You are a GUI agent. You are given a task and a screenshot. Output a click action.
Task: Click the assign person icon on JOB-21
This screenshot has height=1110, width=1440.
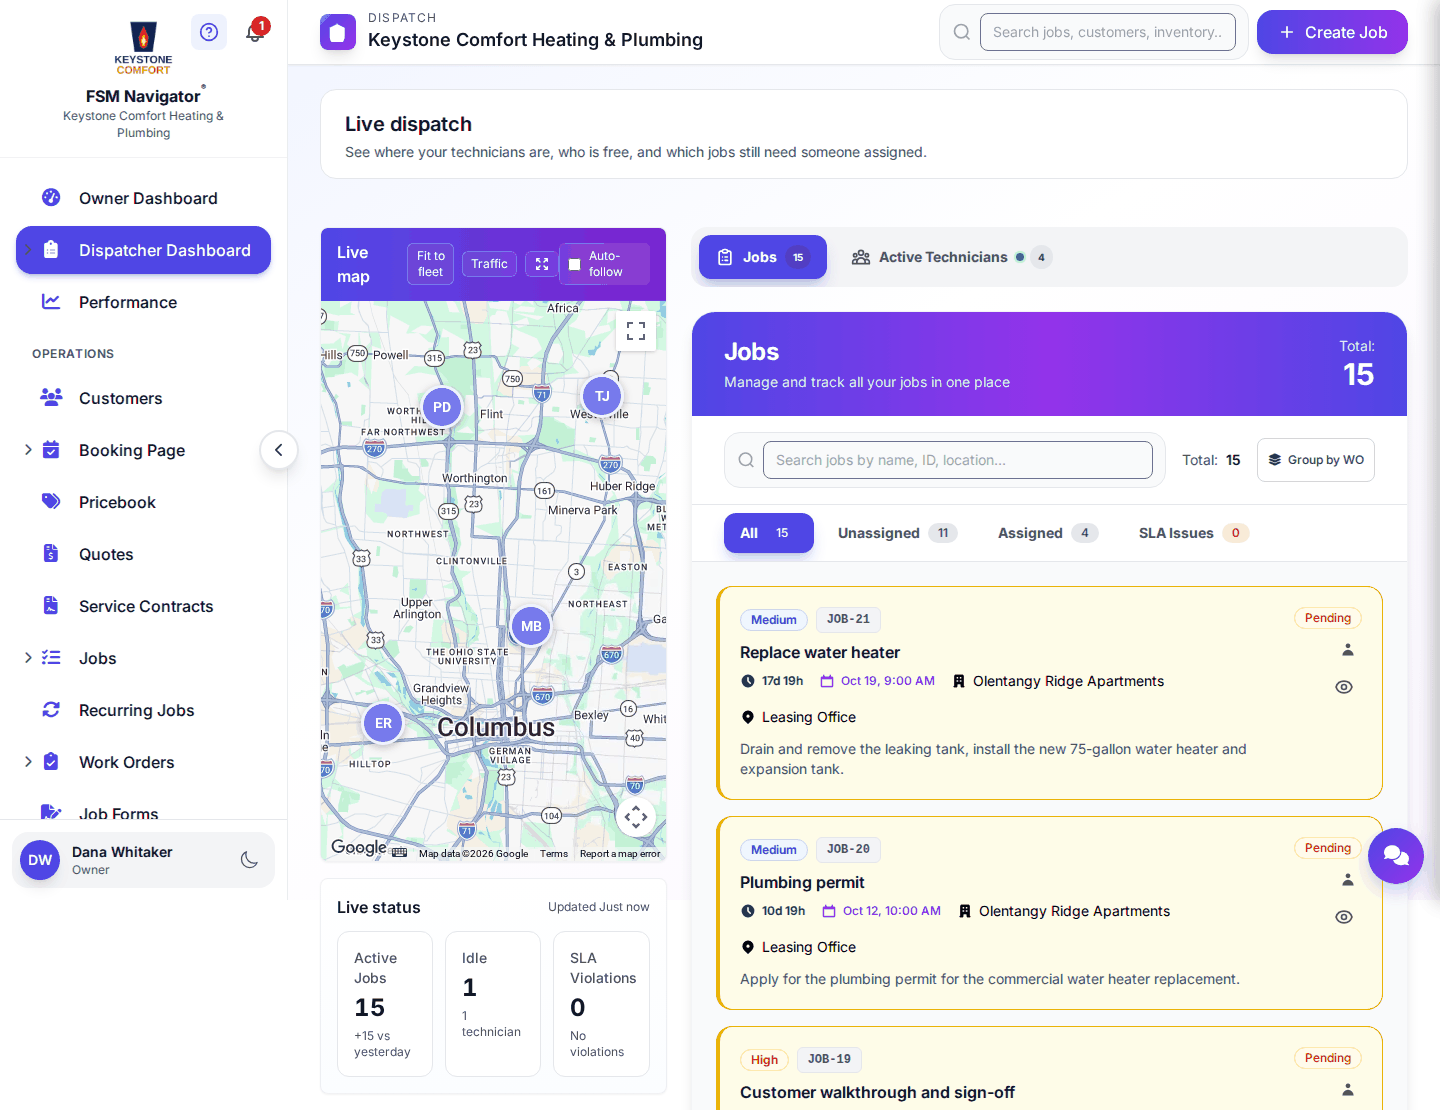(x=1347, y=650)
